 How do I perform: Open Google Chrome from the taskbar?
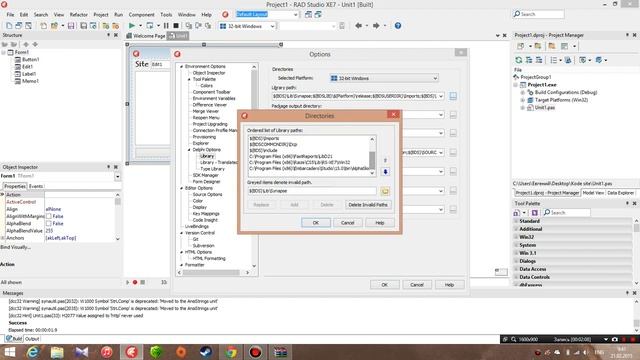tap(231, 352)
